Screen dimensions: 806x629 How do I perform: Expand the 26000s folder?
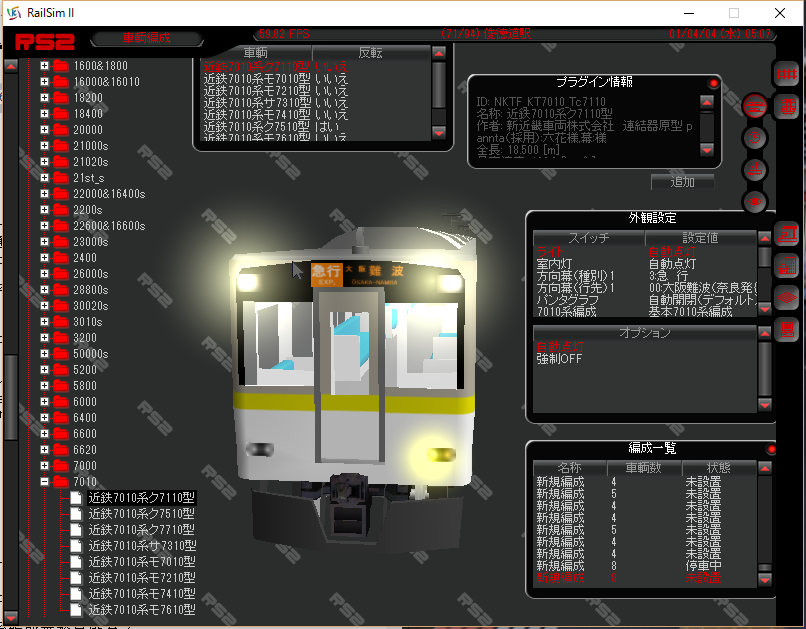tap(45, 274)
